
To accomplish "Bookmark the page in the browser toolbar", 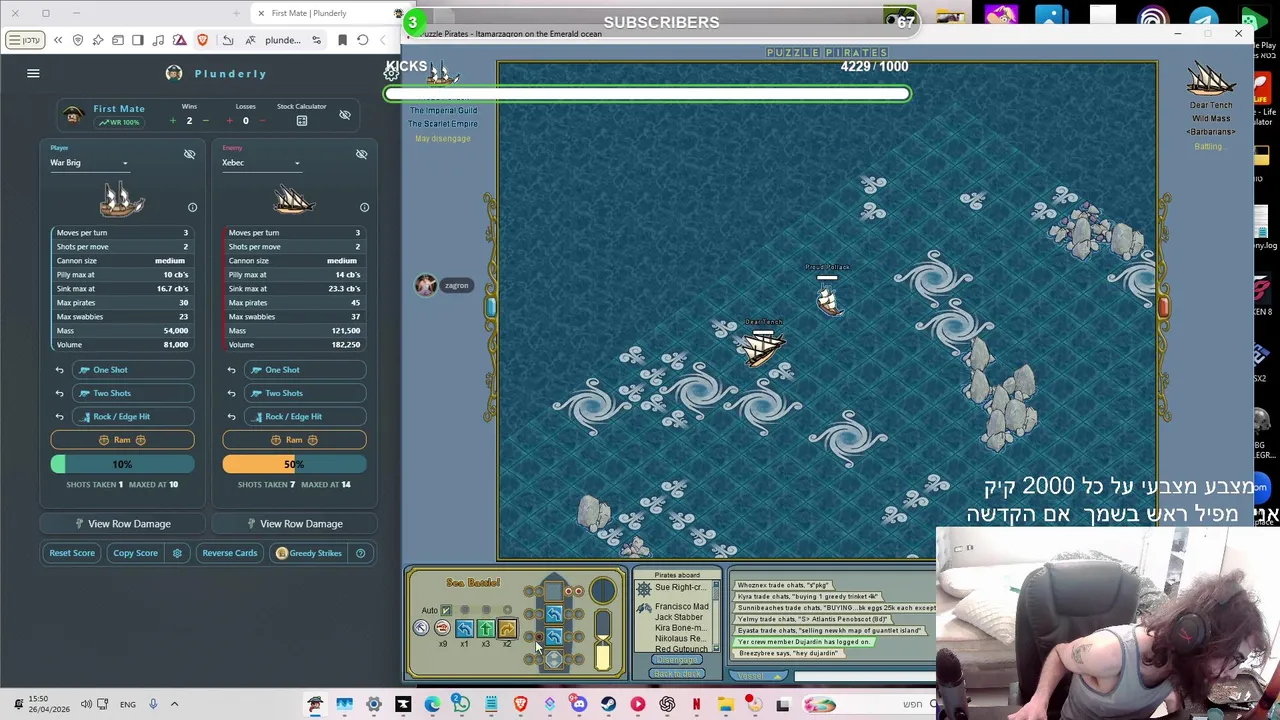I will pos(342,40).
